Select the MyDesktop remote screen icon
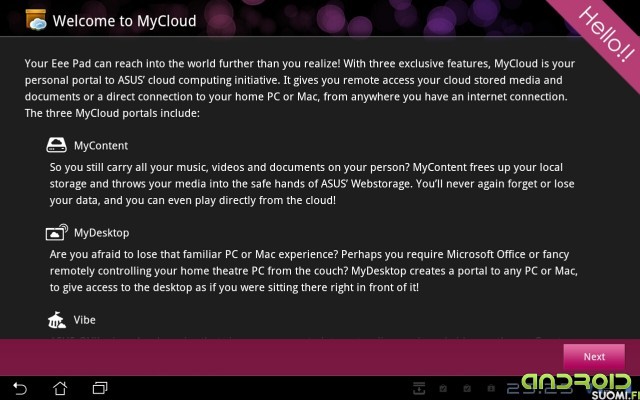 pos(57,232)
